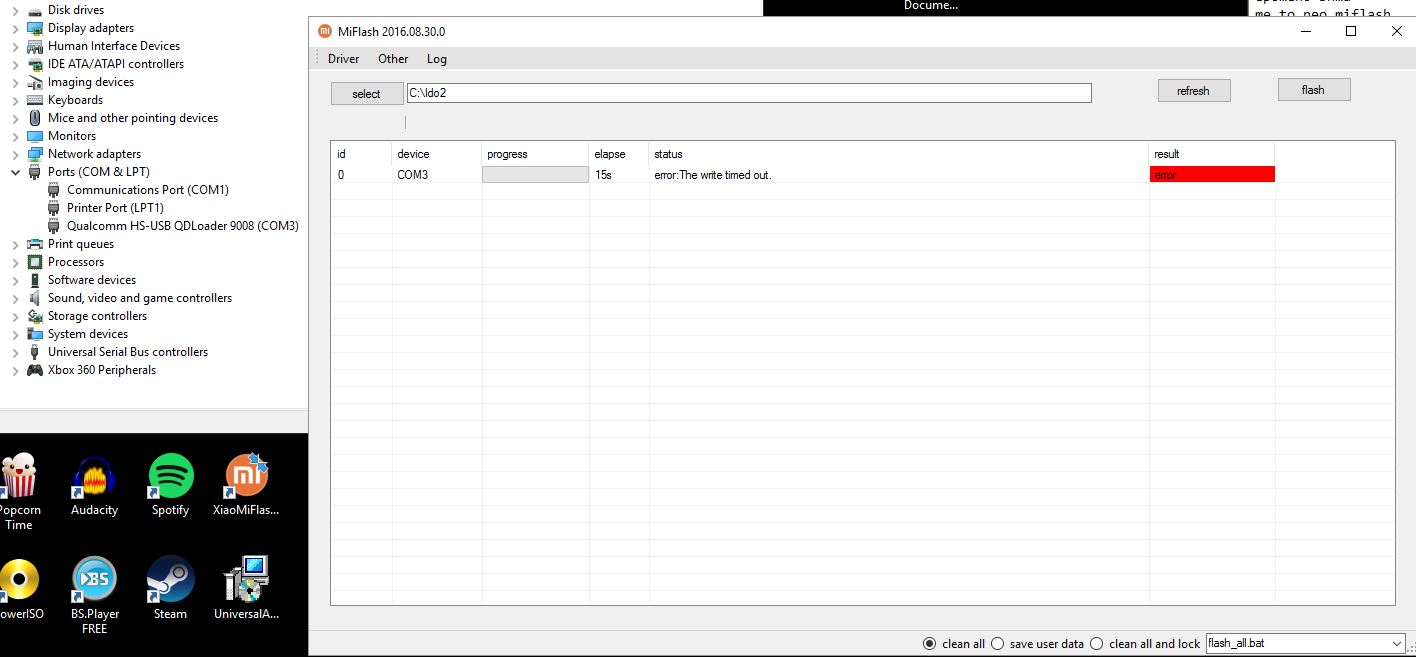Click the progress bar for COM3
This screenshot has height=657, width=1416.
535,174
